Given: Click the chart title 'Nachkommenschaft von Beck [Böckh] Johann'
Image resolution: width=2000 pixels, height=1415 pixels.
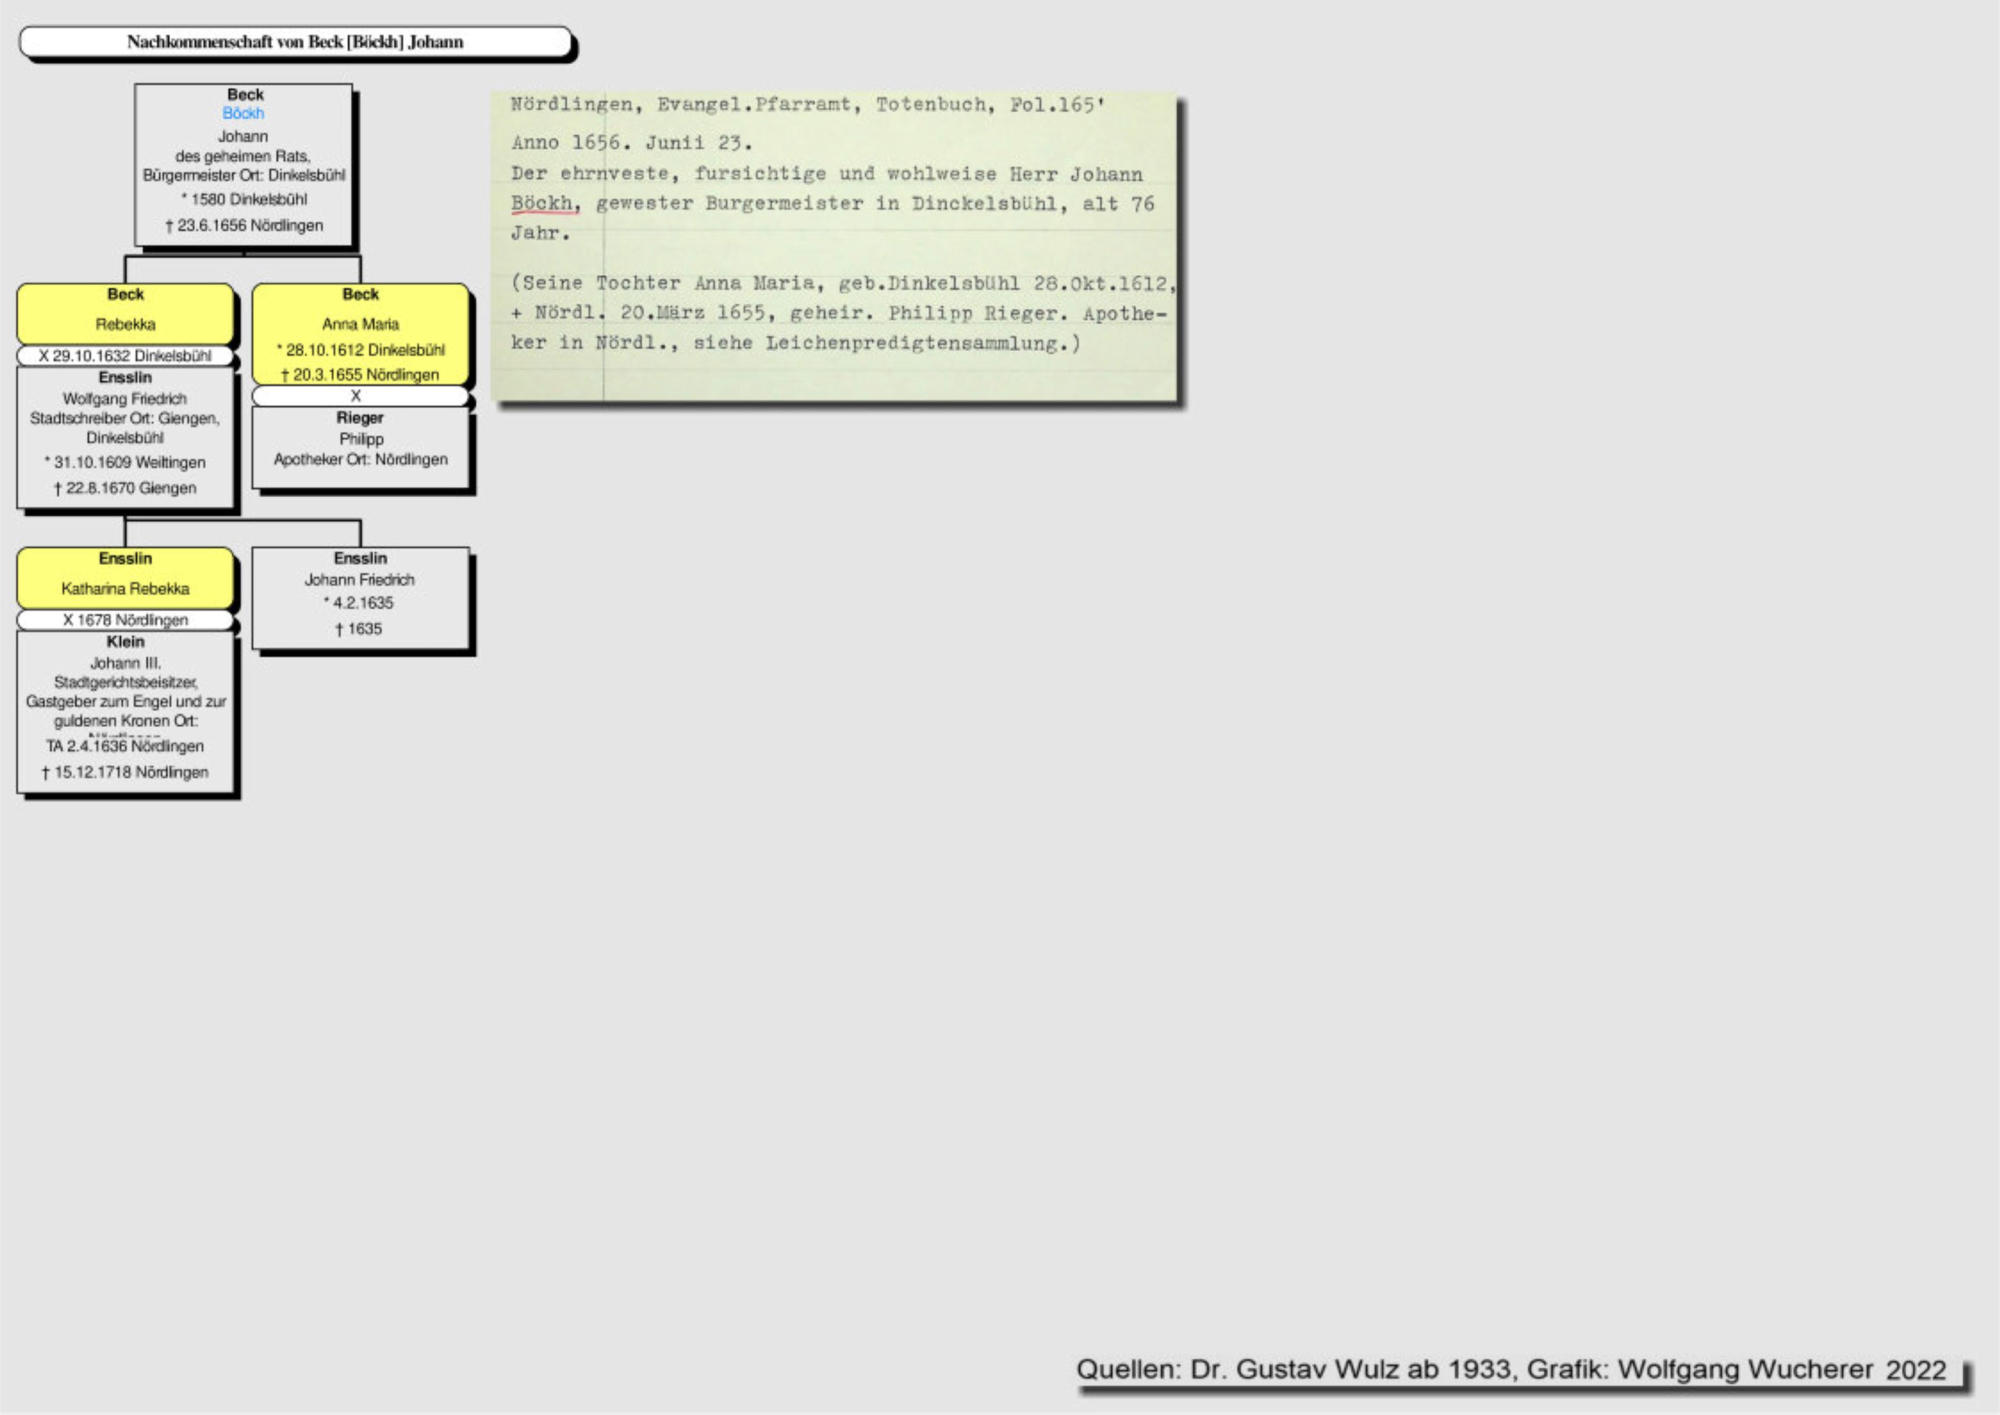Looking at the screenshot, I should pos(295,42).
